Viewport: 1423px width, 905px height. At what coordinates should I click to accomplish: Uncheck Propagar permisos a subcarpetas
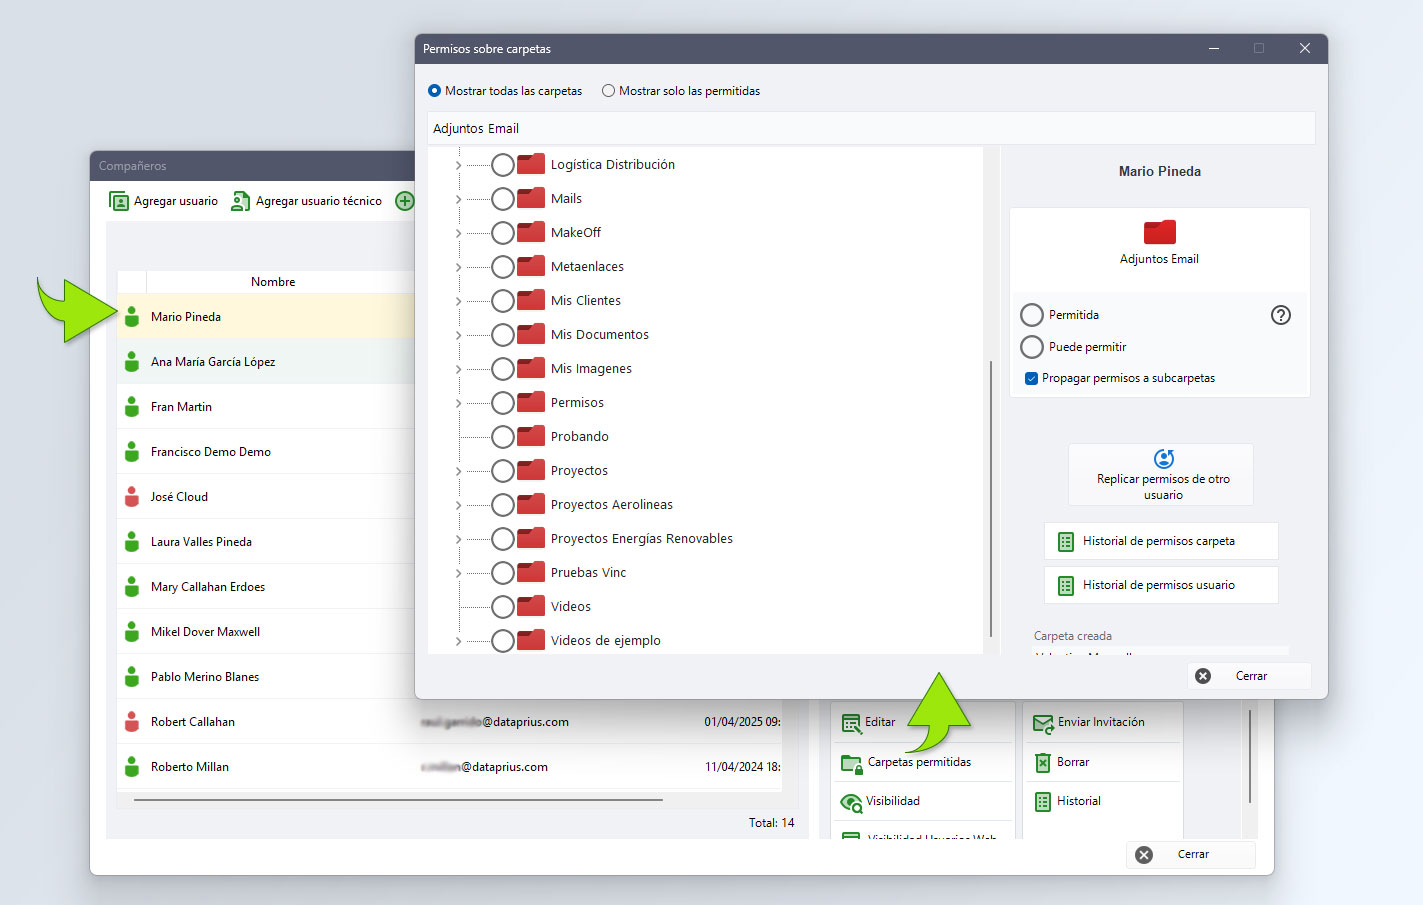(1031, 378)
